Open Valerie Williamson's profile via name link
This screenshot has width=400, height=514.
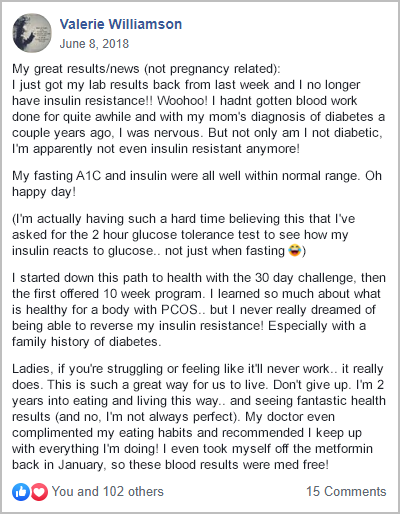pos(121,24)
